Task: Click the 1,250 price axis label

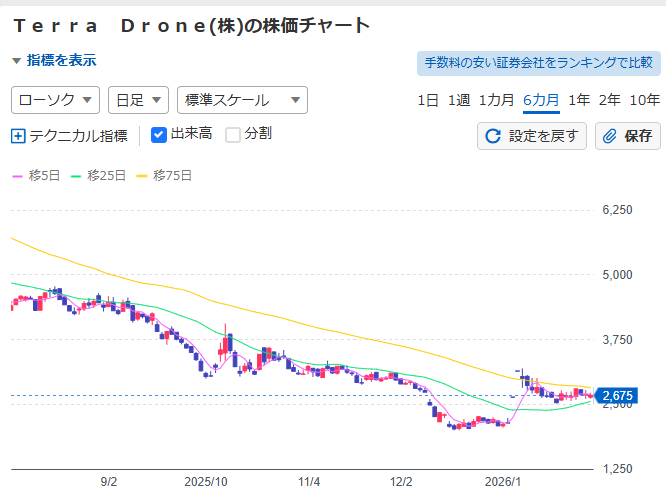Action: (618, 469)
